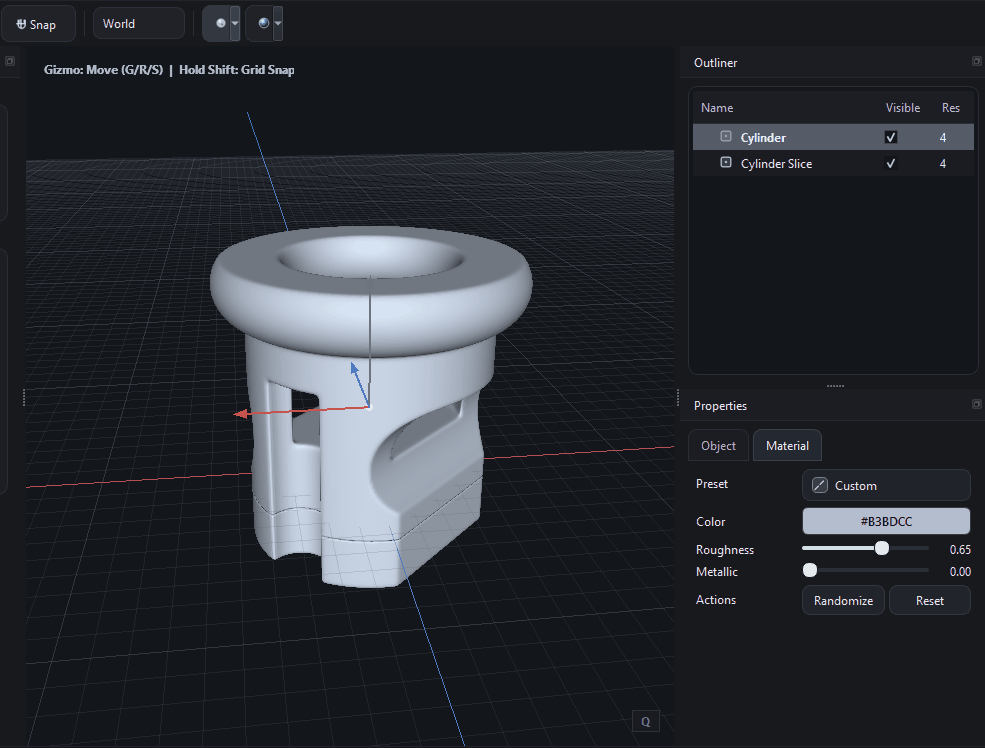Open the Custom material preset dropdown

[885, 485]
